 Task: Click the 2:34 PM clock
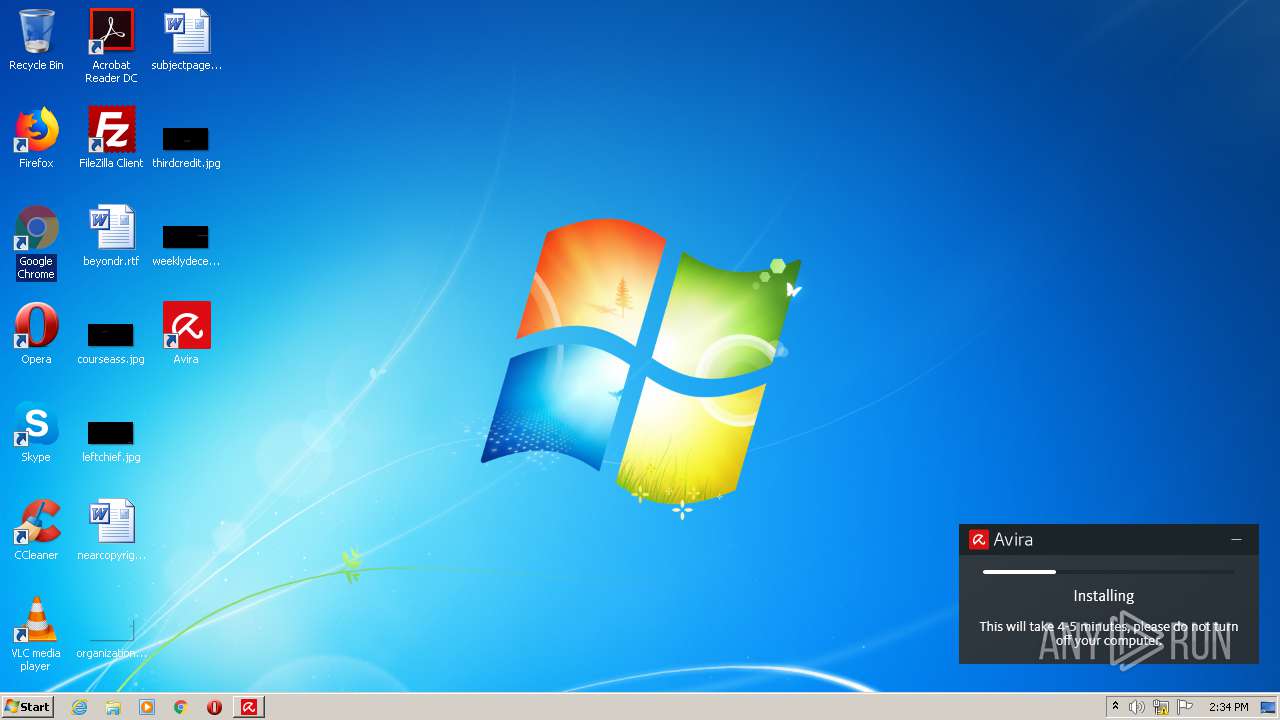[x=1229, y=707]
